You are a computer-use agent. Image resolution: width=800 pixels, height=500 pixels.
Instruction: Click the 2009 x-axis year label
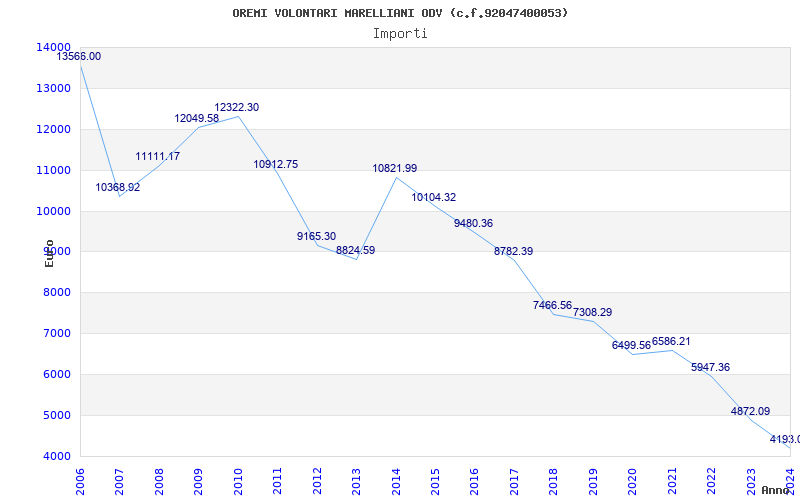point(198,481)
